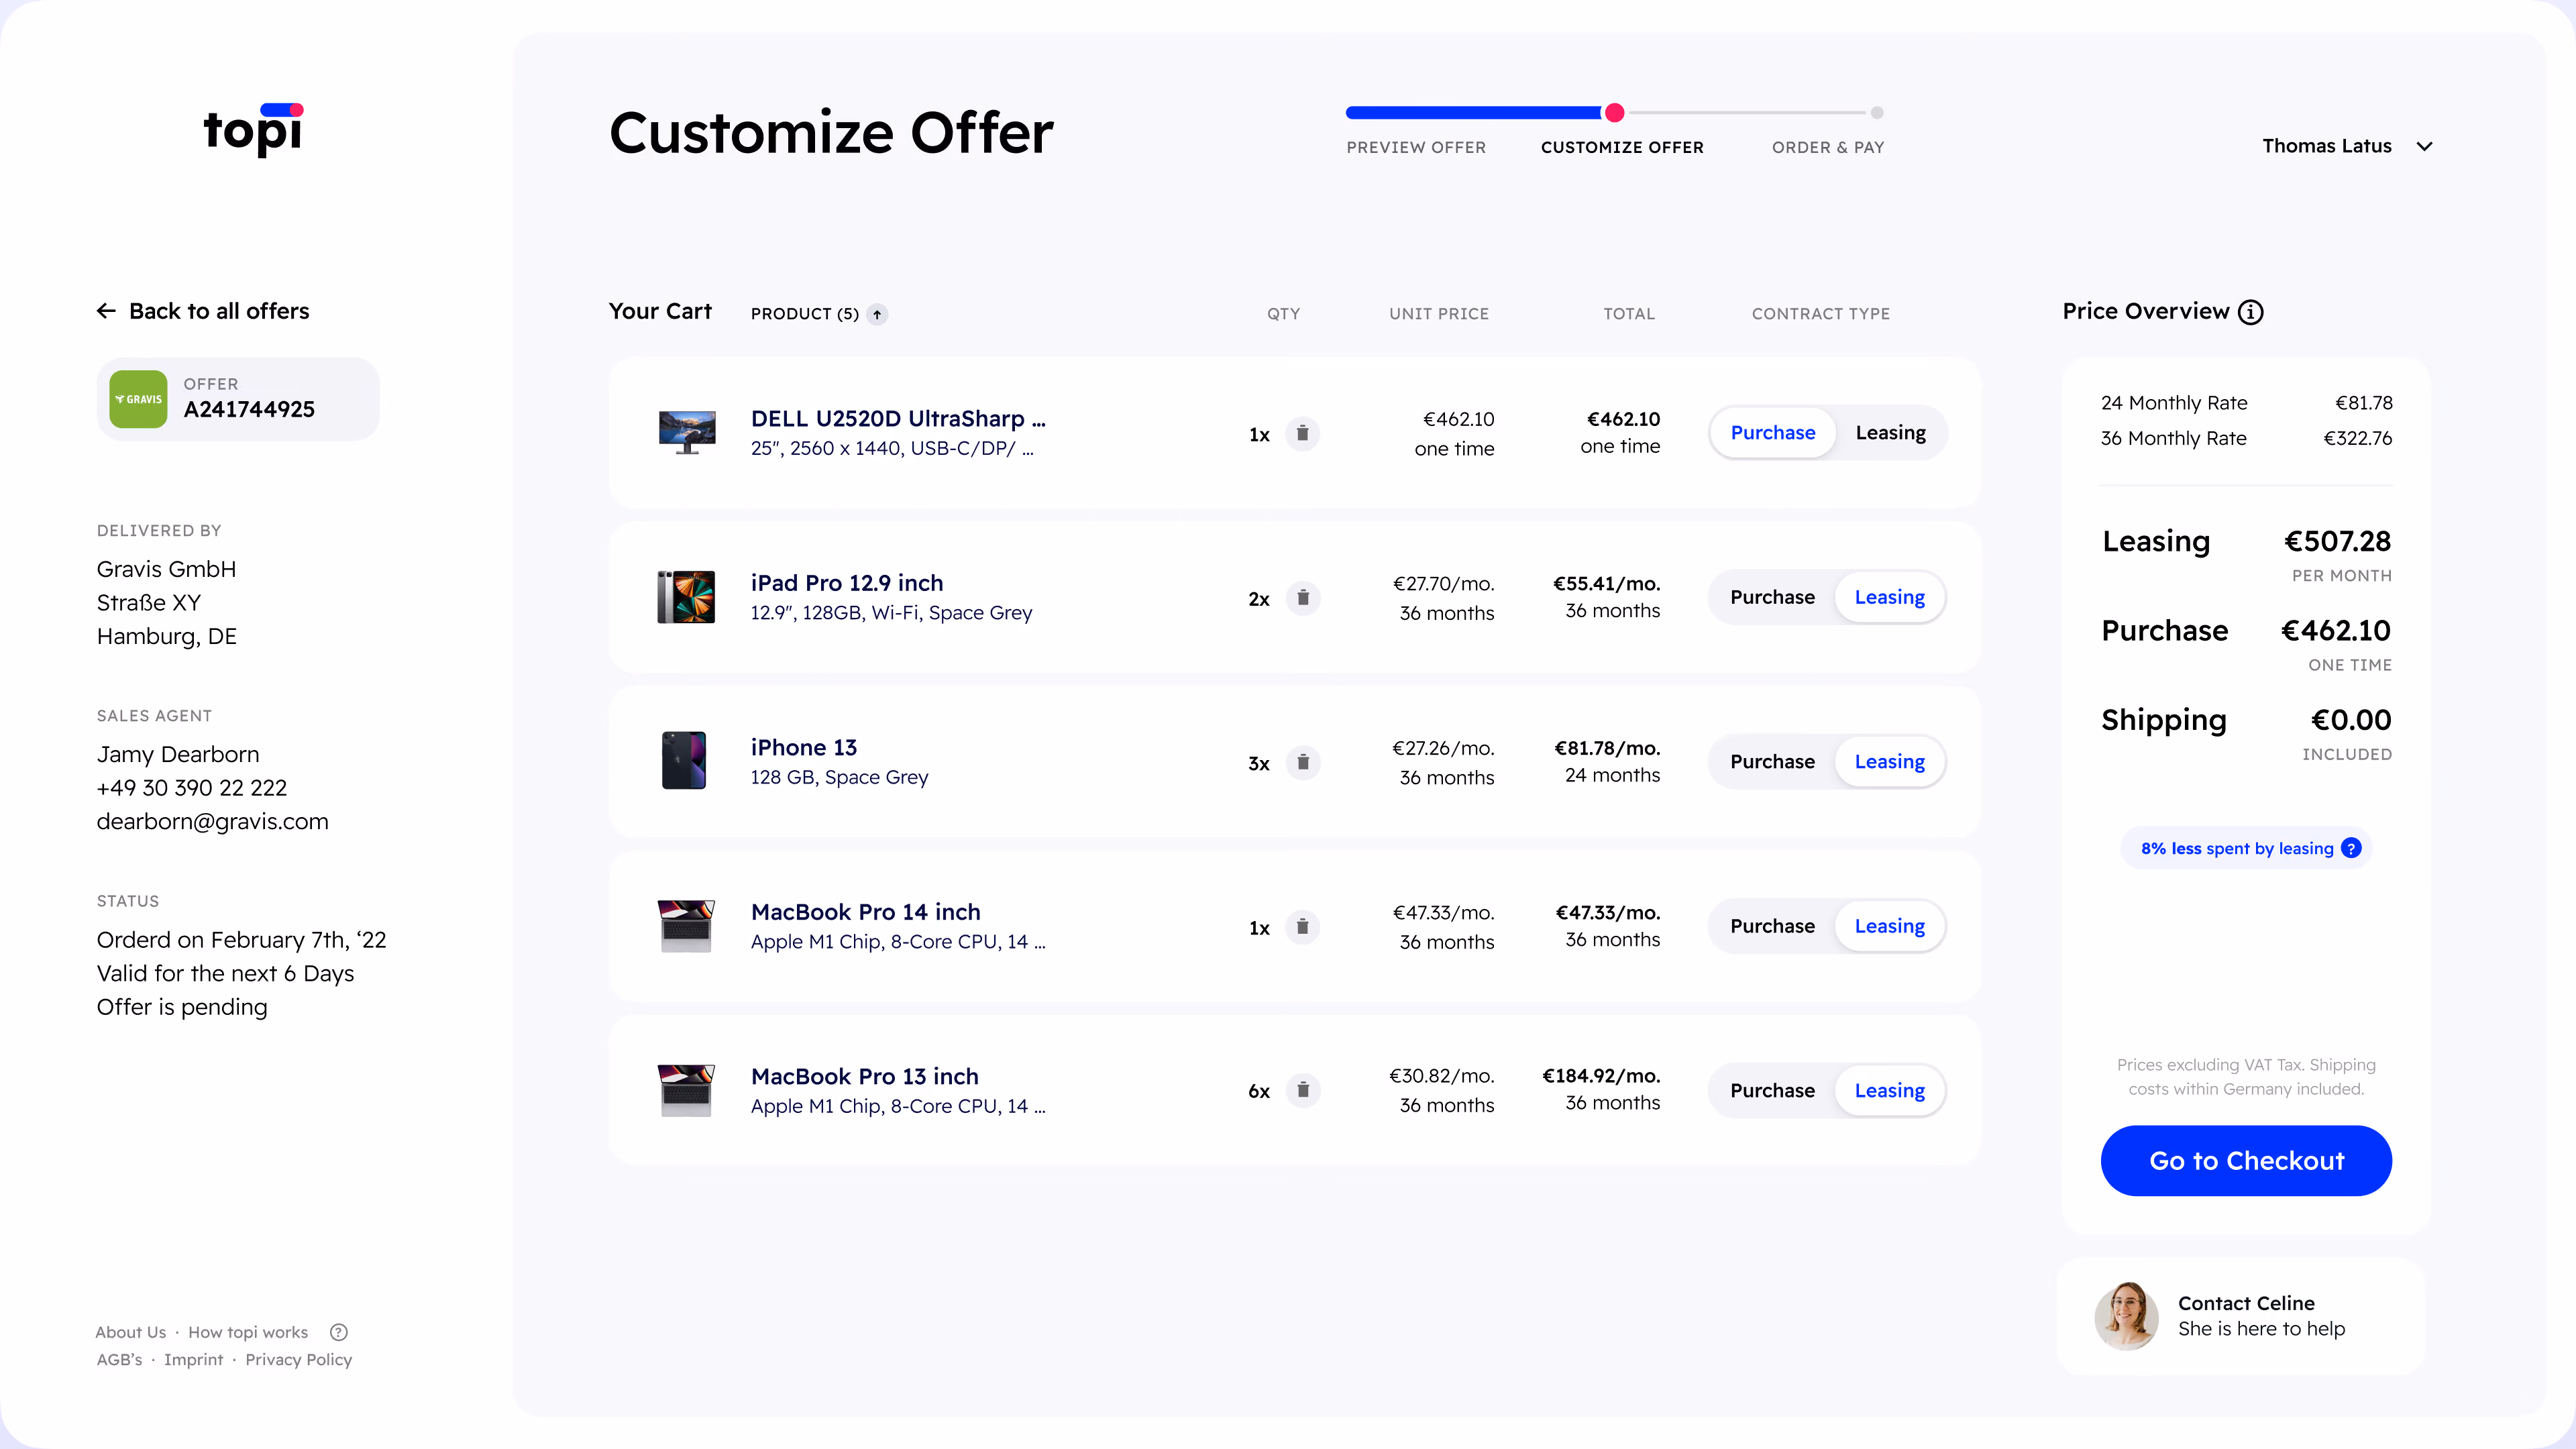Switch iPad Pro 12.9 inch to Purchase
Screen dimensions: 2576x1449
point(1772,598)
